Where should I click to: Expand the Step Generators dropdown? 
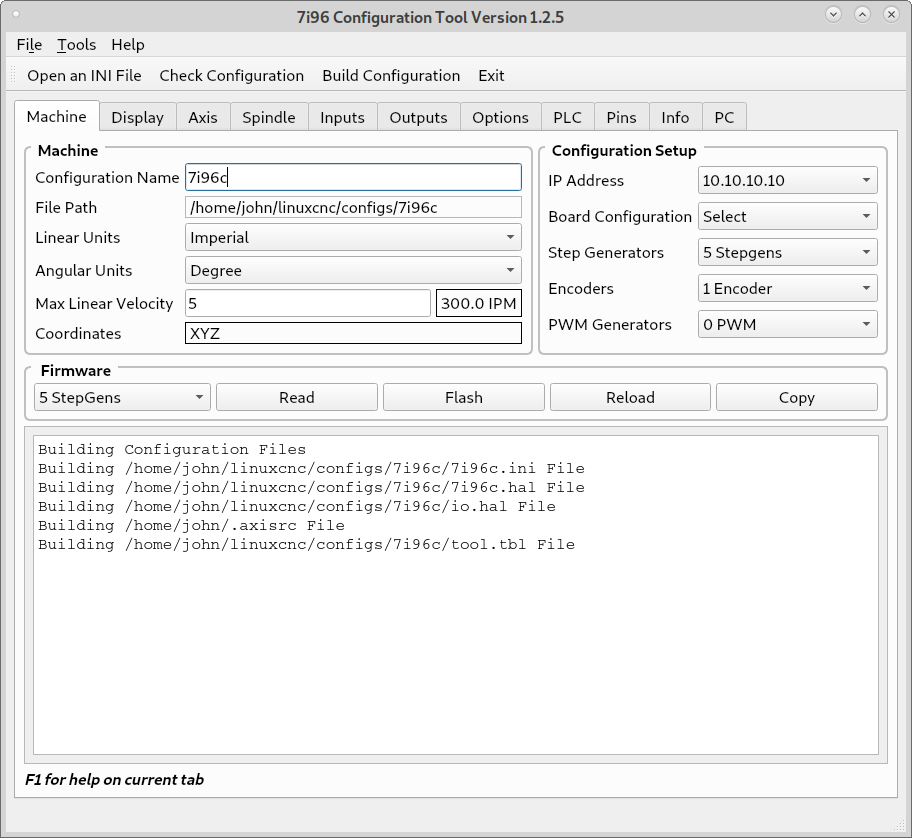(x=788, y=252)
